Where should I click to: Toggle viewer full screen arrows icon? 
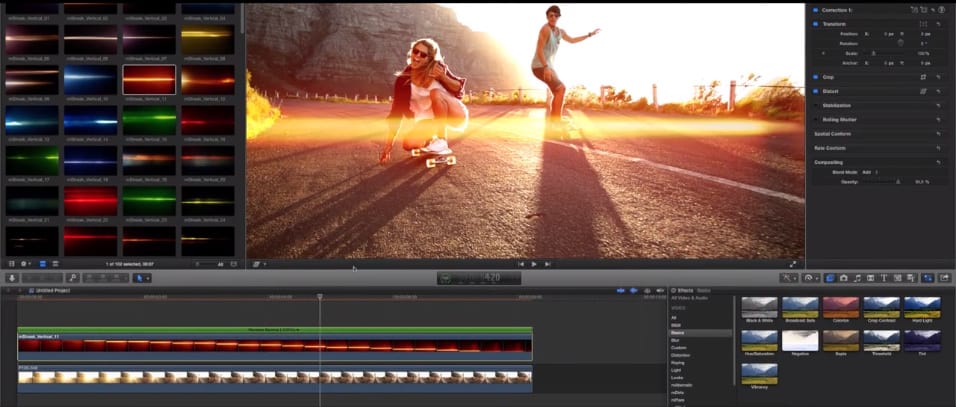pos(793,264)
